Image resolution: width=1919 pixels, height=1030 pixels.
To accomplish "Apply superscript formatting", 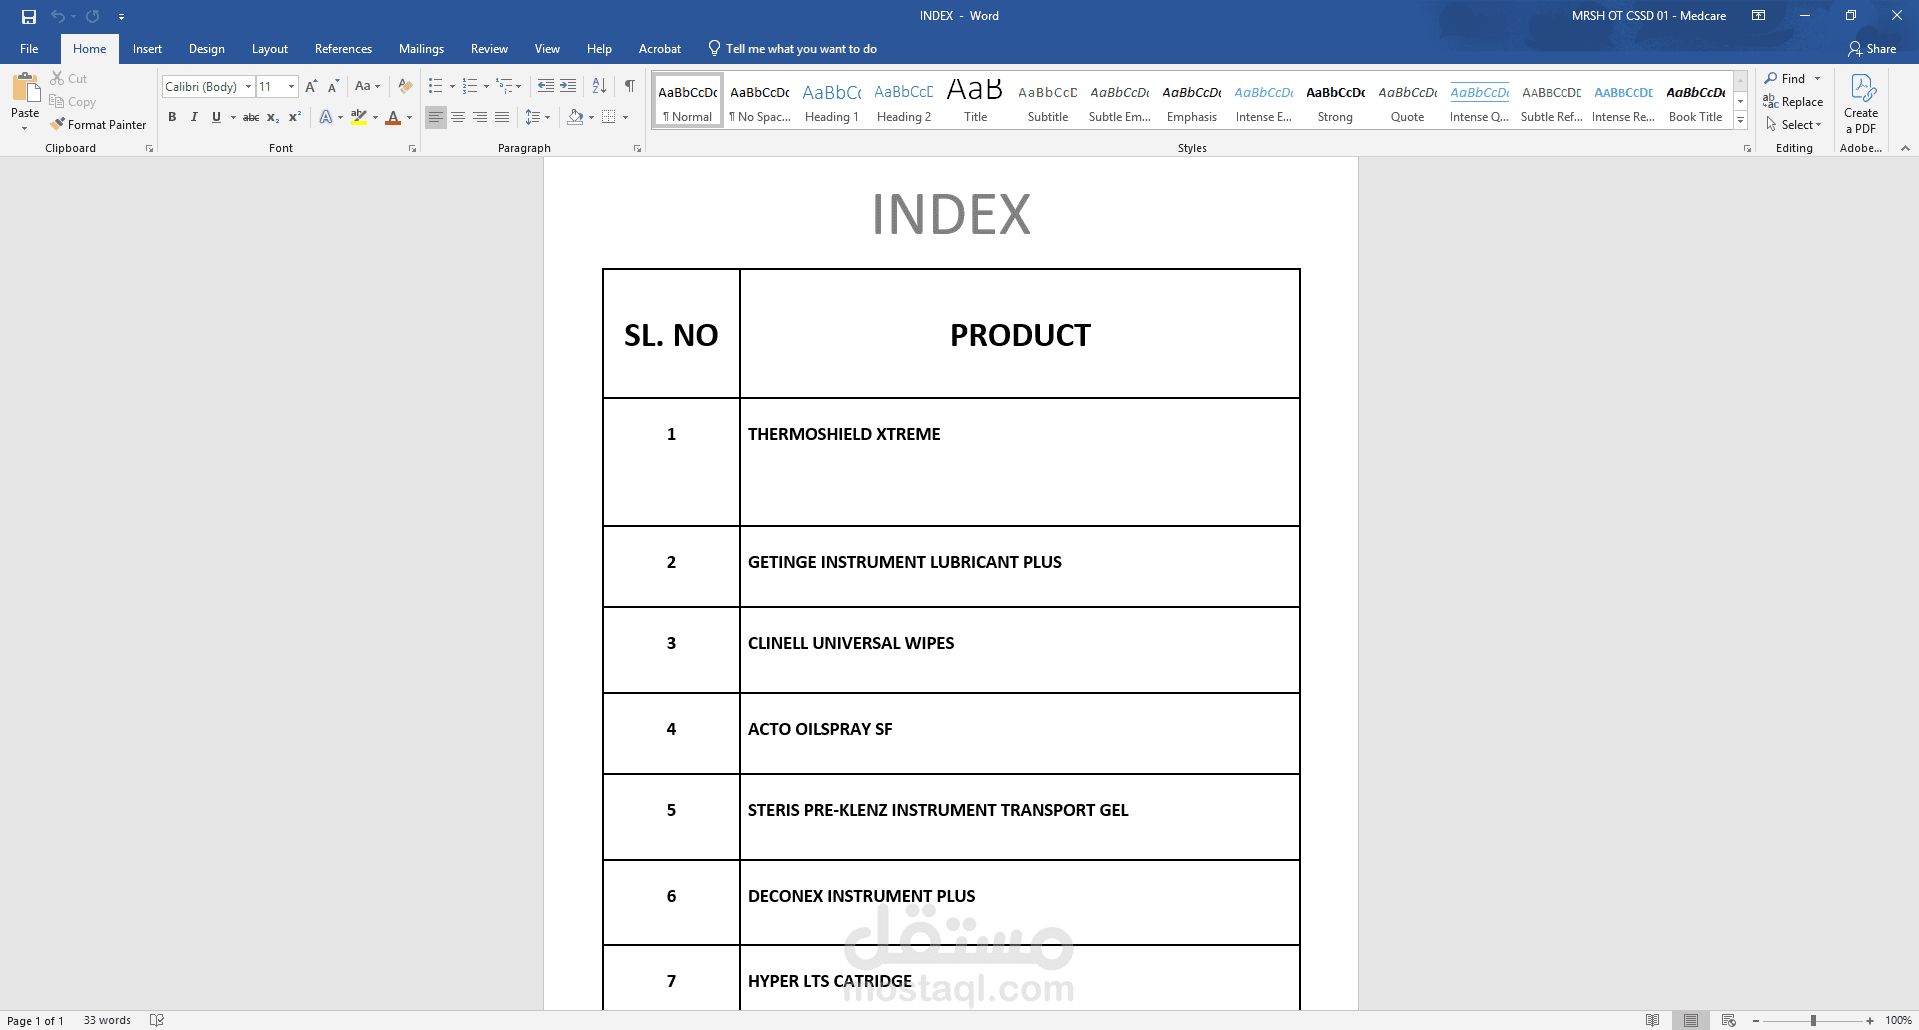I will click(x=294, y=117).
